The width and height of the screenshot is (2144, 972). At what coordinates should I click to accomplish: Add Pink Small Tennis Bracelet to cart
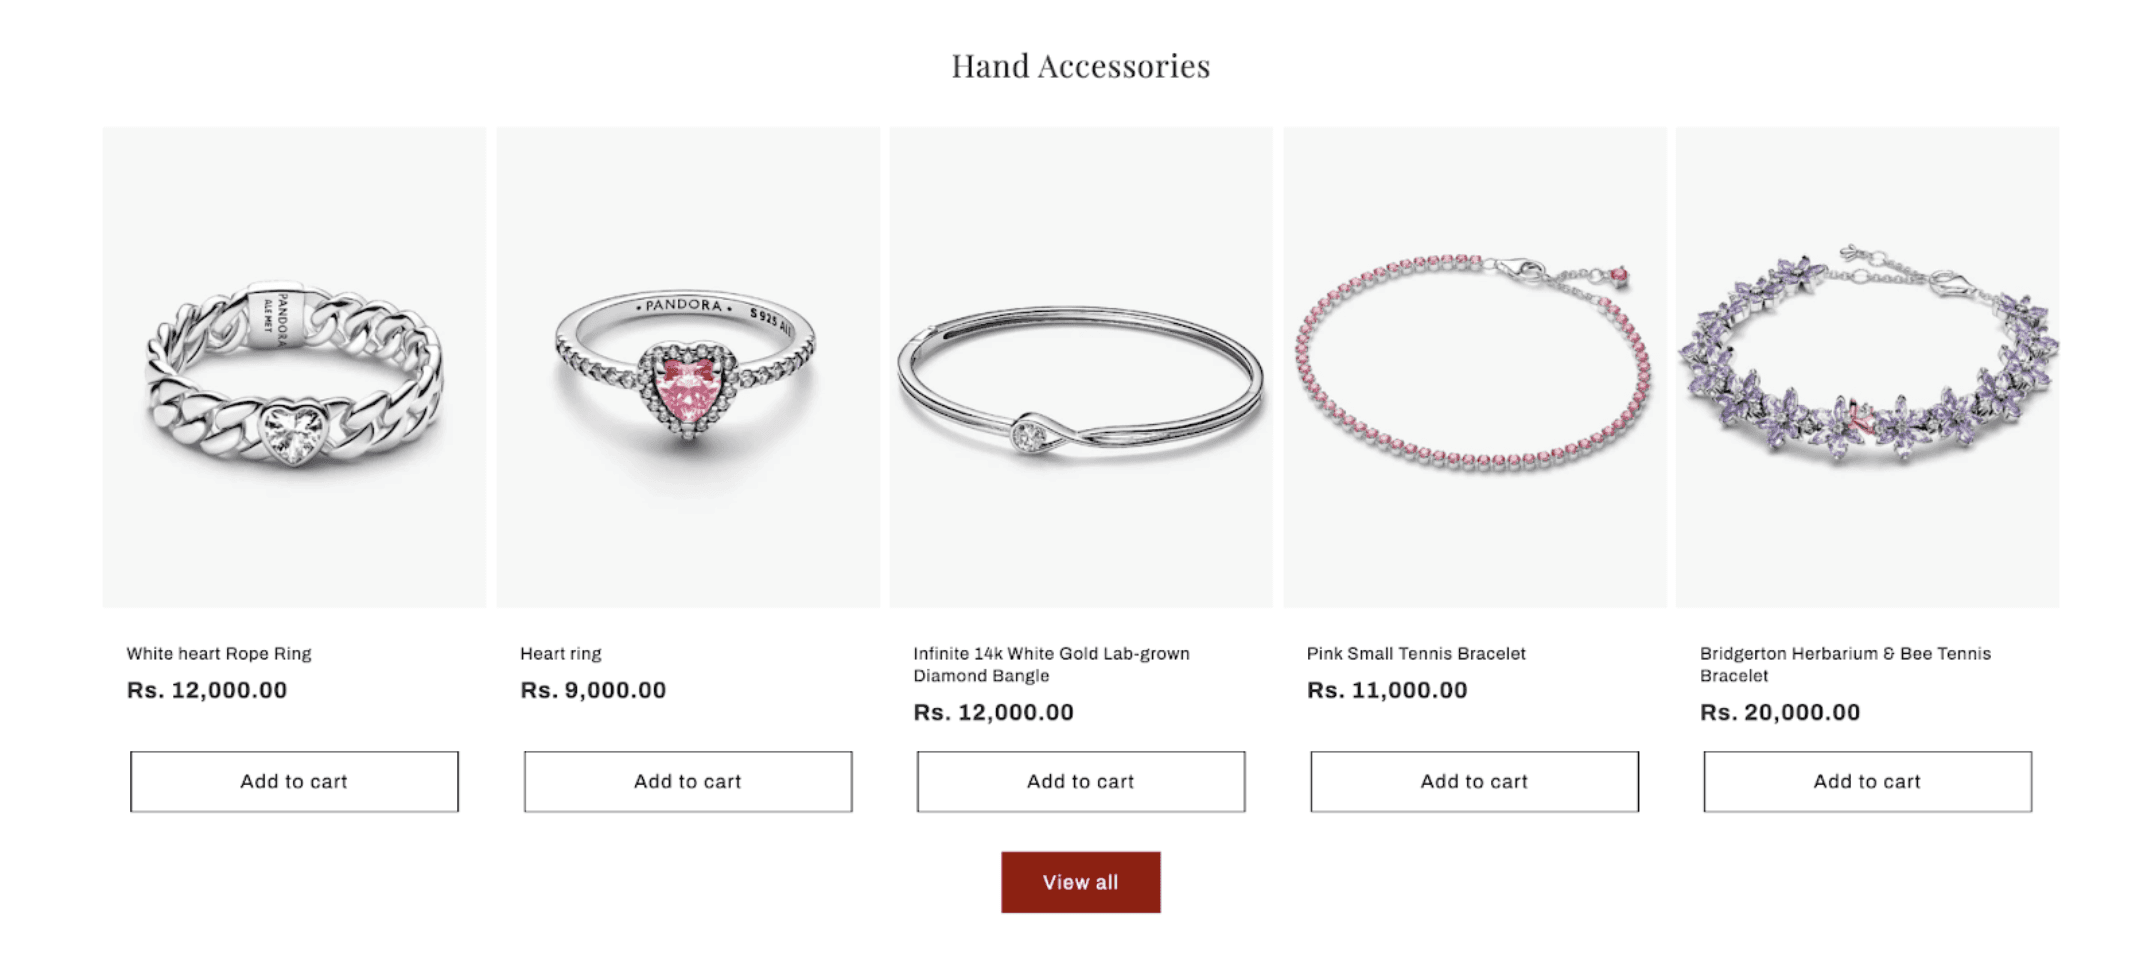(x=1474, y=782)
